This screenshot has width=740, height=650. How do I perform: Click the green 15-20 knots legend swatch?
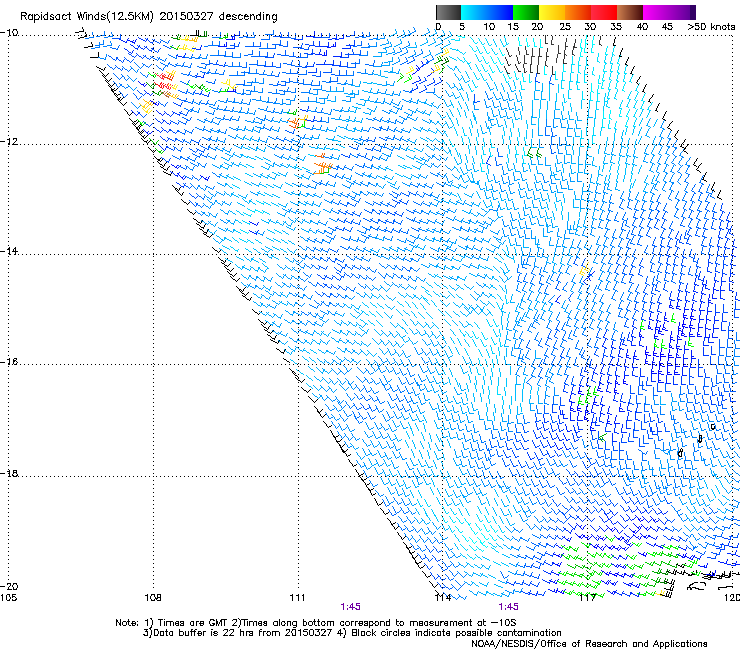tap(526, 12)
